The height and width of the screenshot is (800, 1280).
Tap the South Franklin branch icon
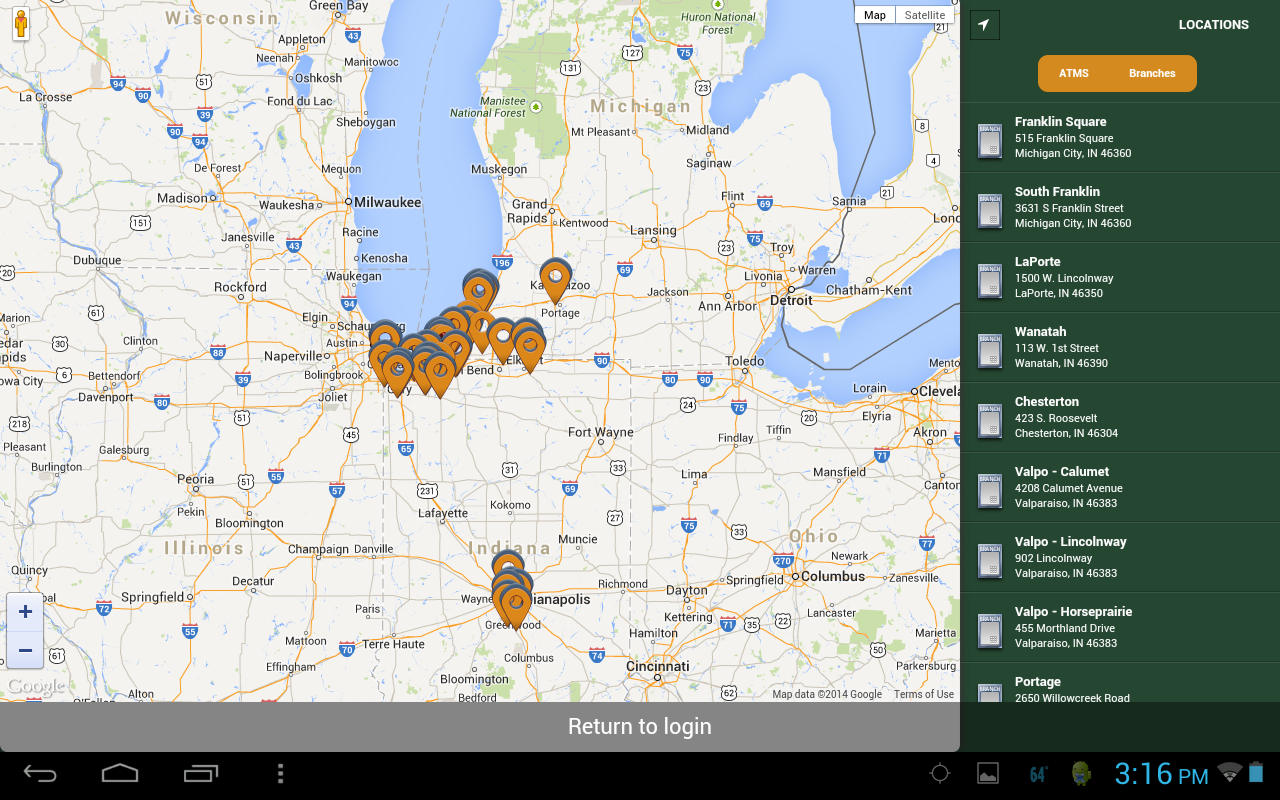click(989, 210)
